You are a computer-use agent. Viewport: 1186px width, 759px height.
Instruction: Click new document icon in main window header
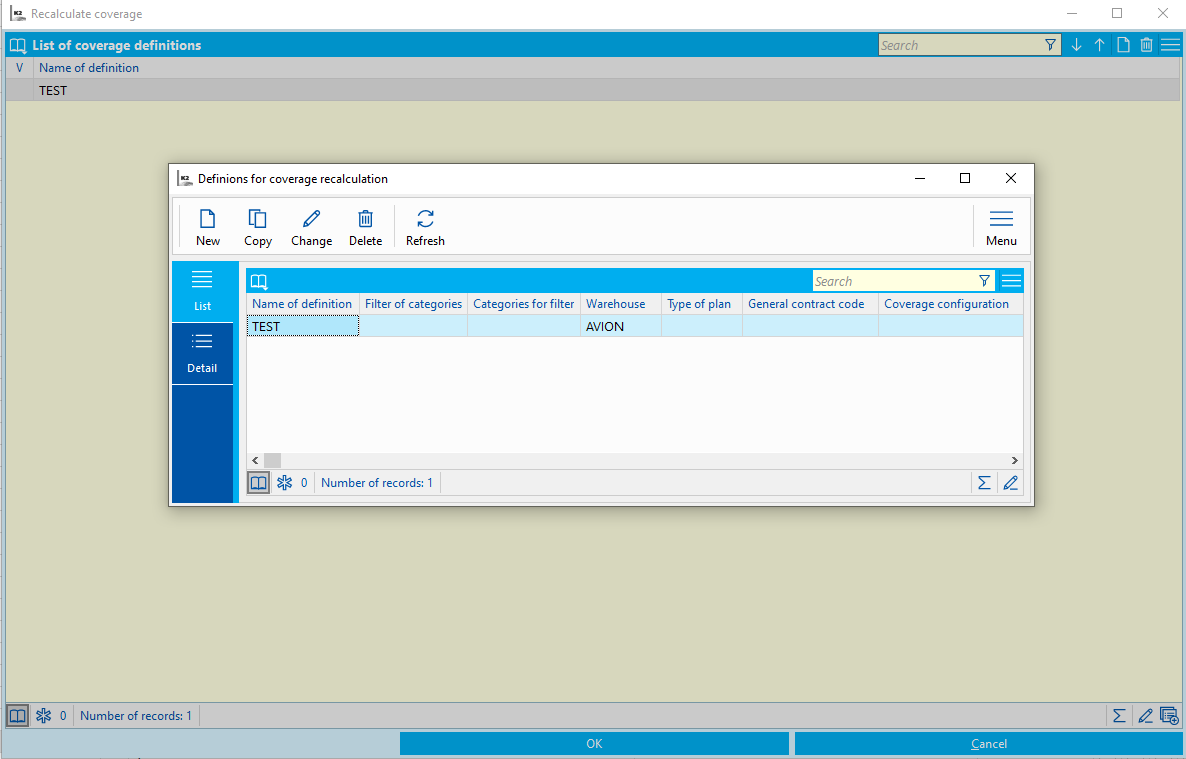pyautogui.click(x=1123, y=45)
